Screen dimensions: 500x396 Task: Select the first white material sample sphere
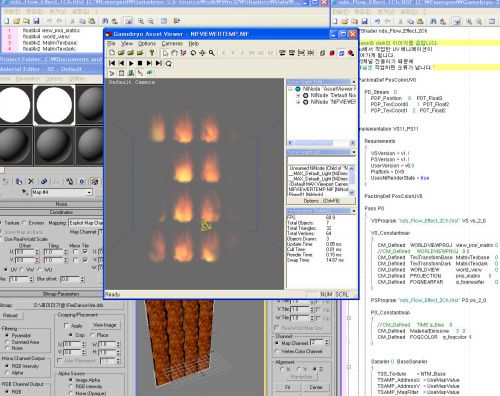(x=15, y=104)
